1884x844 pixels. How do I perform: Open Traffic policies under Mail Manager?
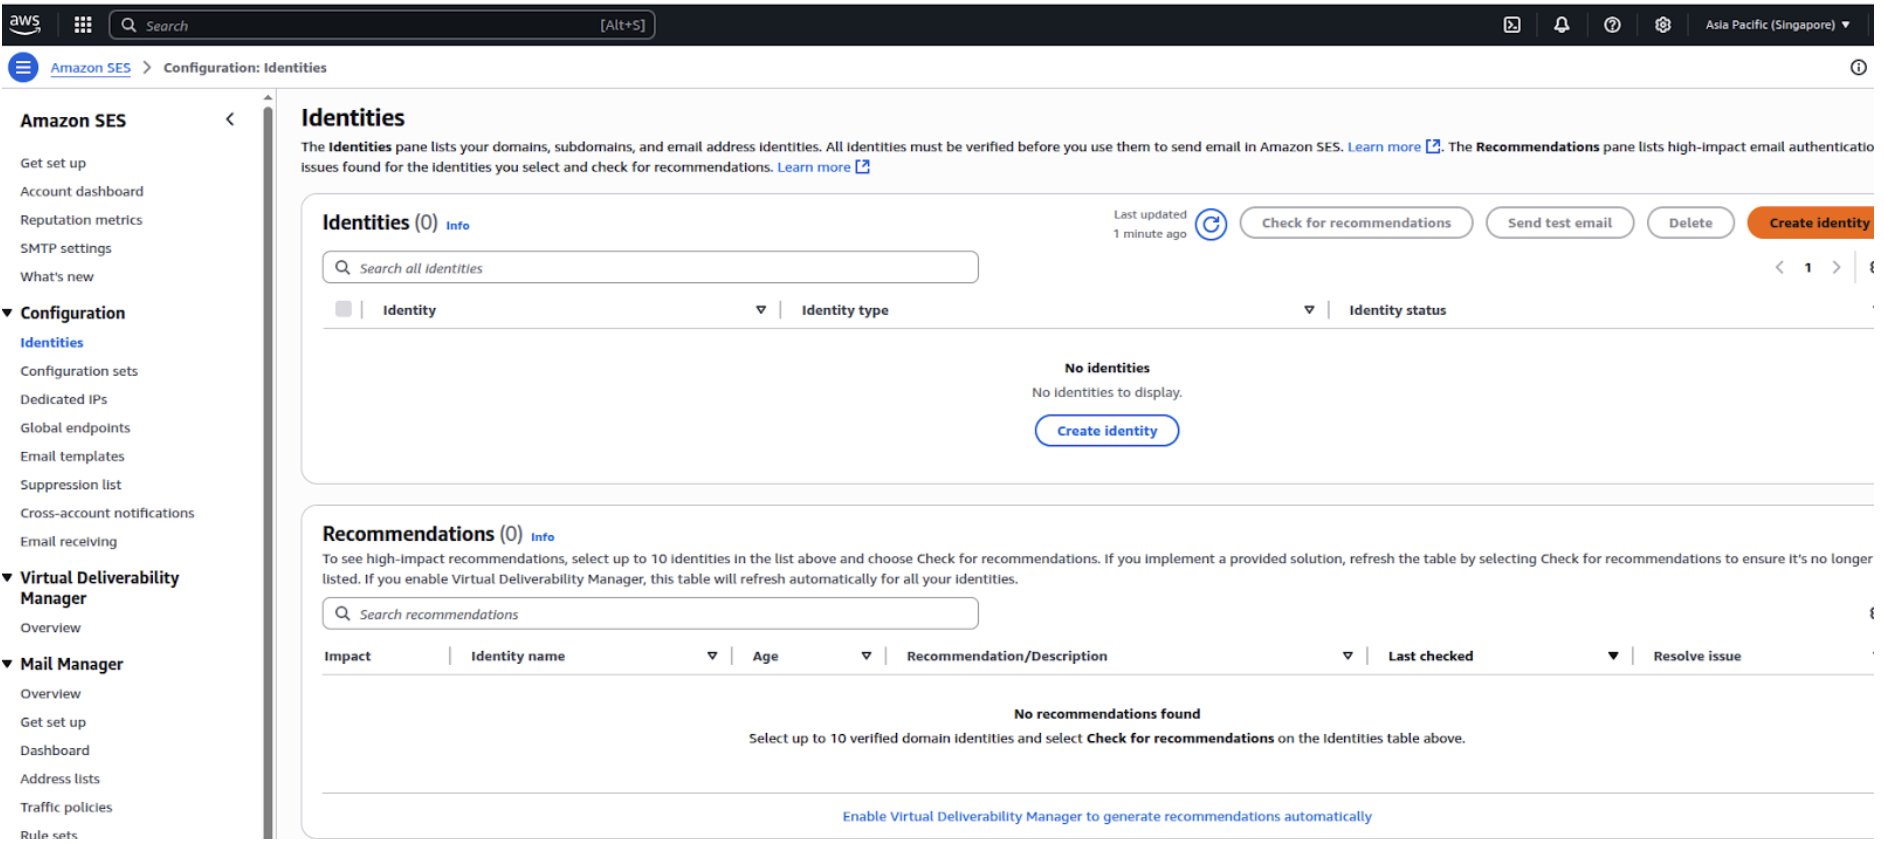click(66, 808)
